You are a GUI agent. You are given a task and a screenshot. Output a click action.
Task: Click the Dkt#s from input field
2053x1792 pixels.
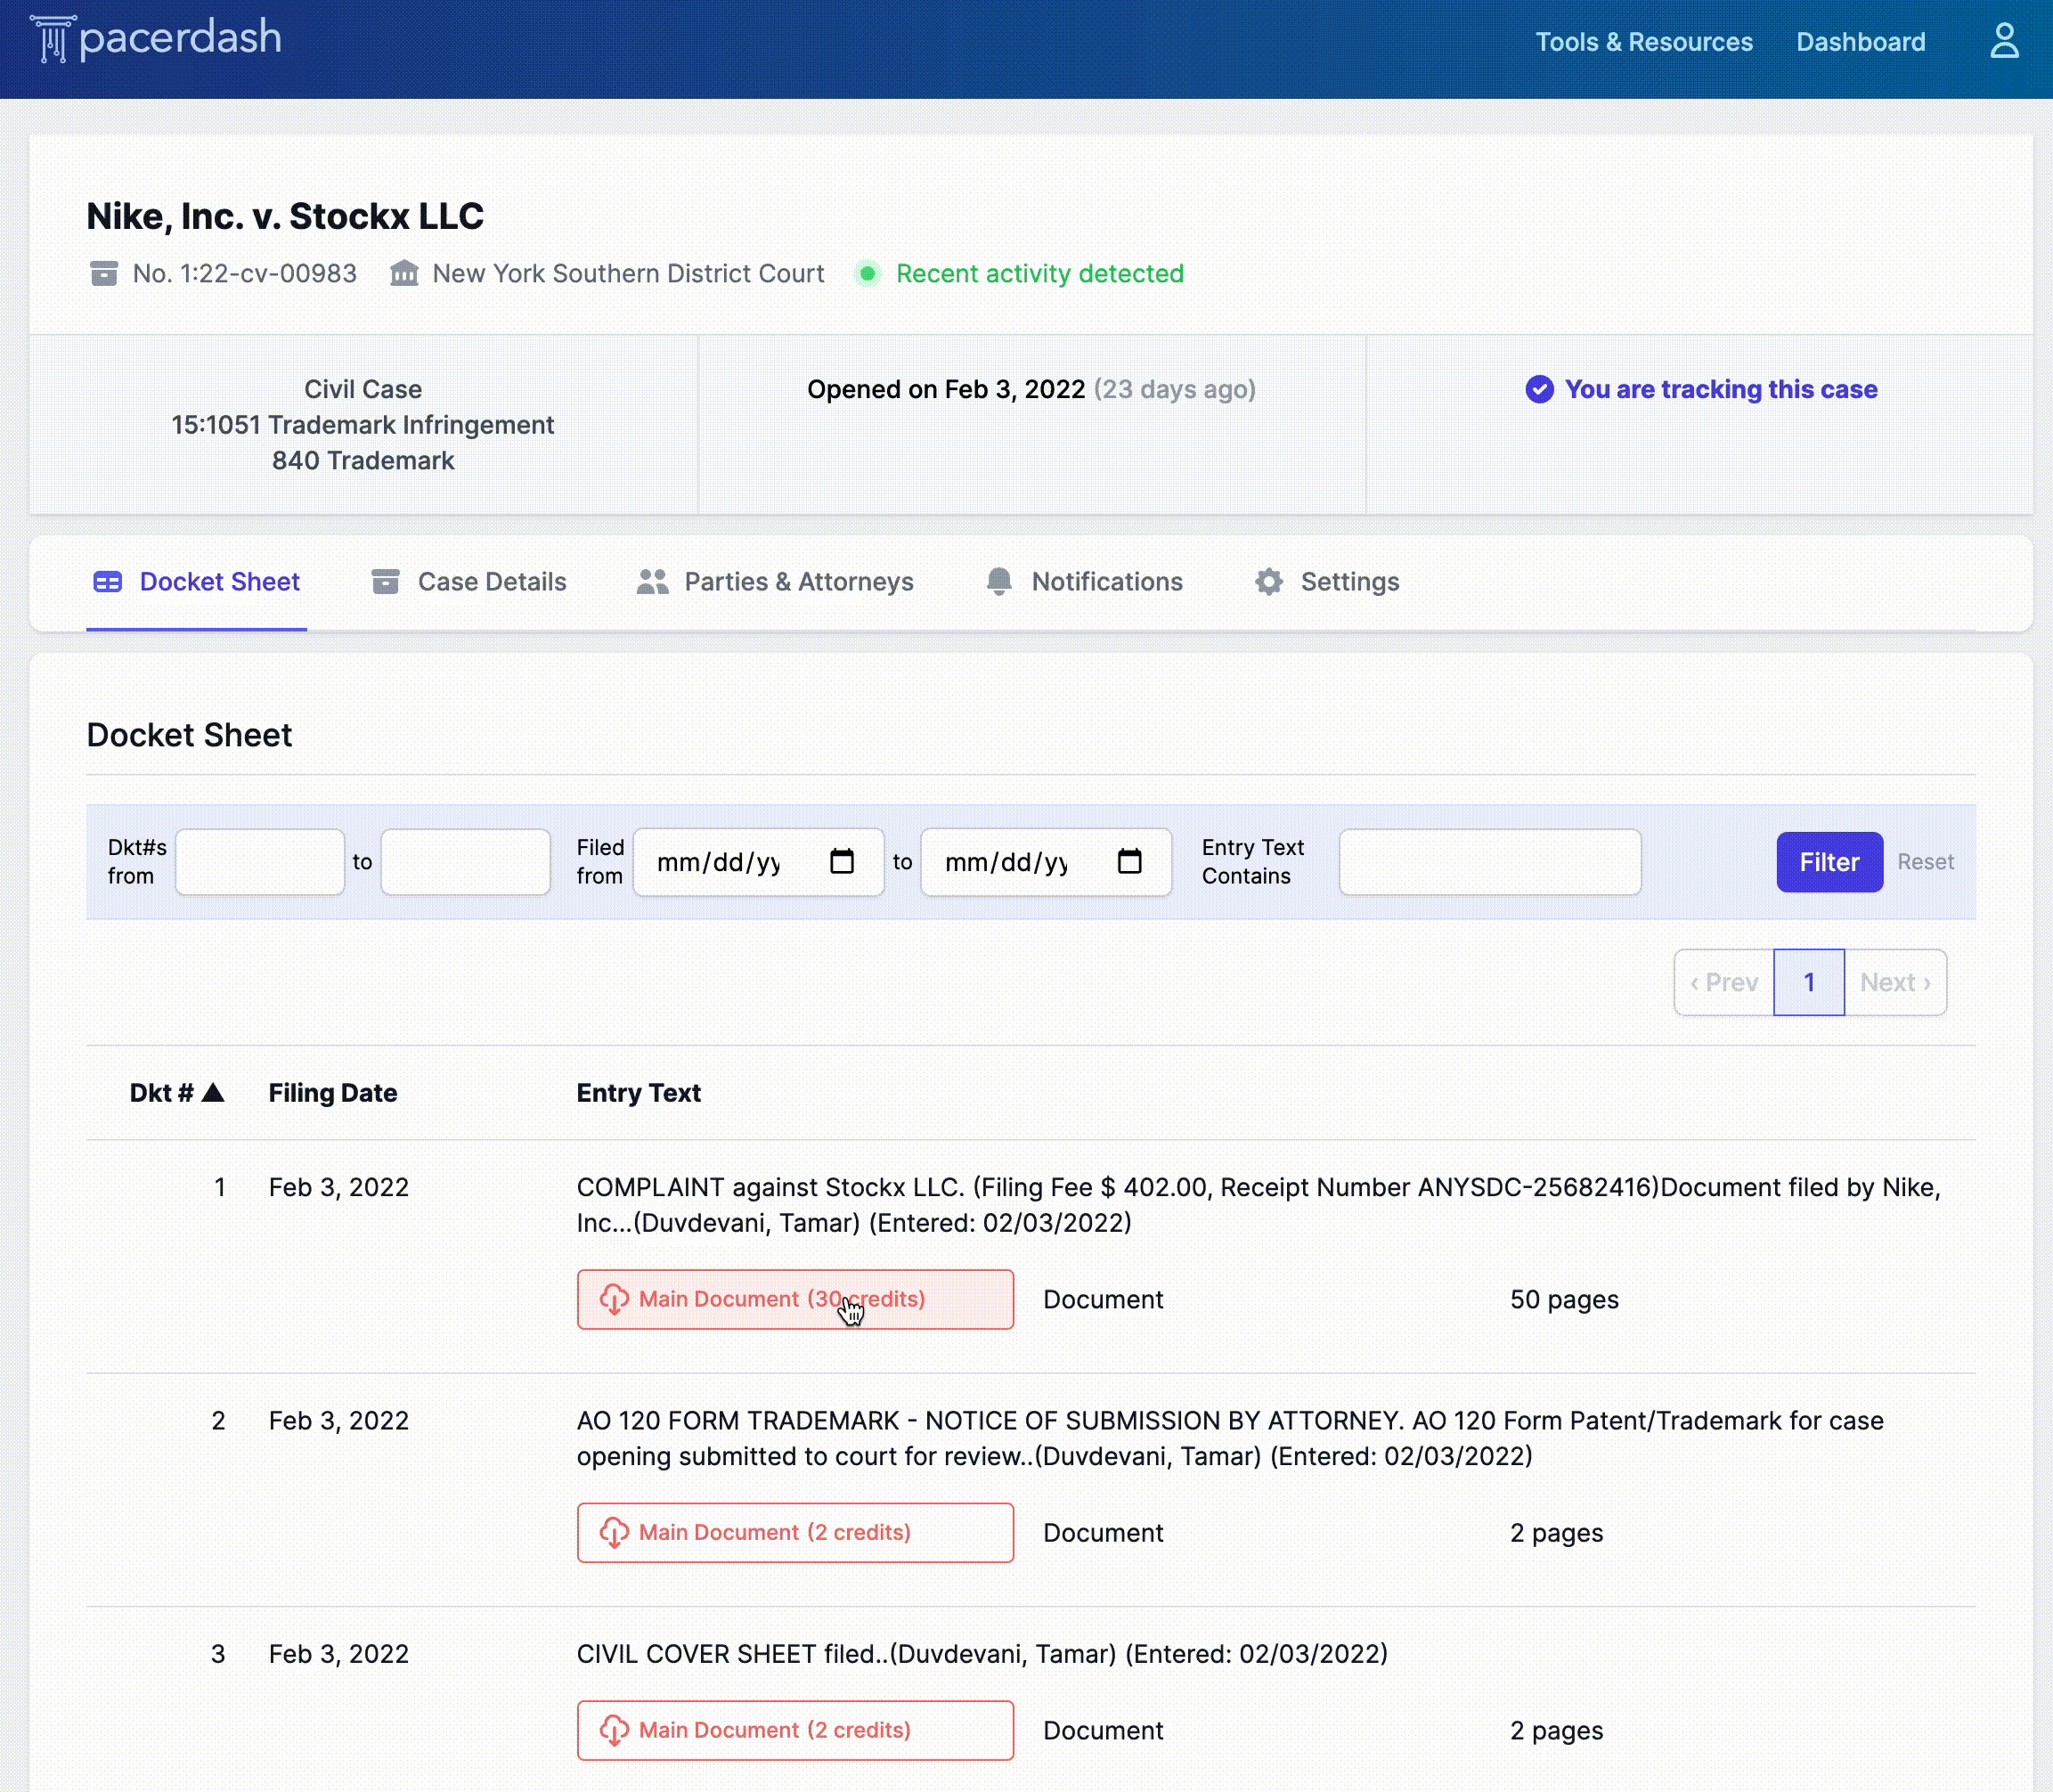coord(260,862)
